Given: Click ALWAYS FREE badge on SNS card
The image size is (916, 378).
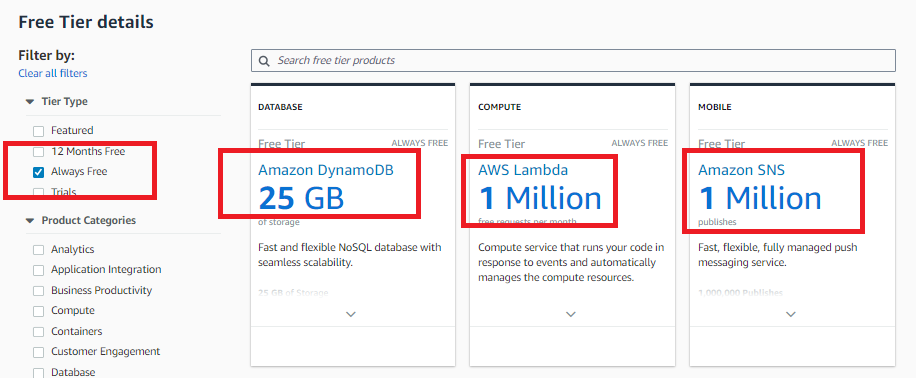Looking at the screenshot, I should click(860, 143).
